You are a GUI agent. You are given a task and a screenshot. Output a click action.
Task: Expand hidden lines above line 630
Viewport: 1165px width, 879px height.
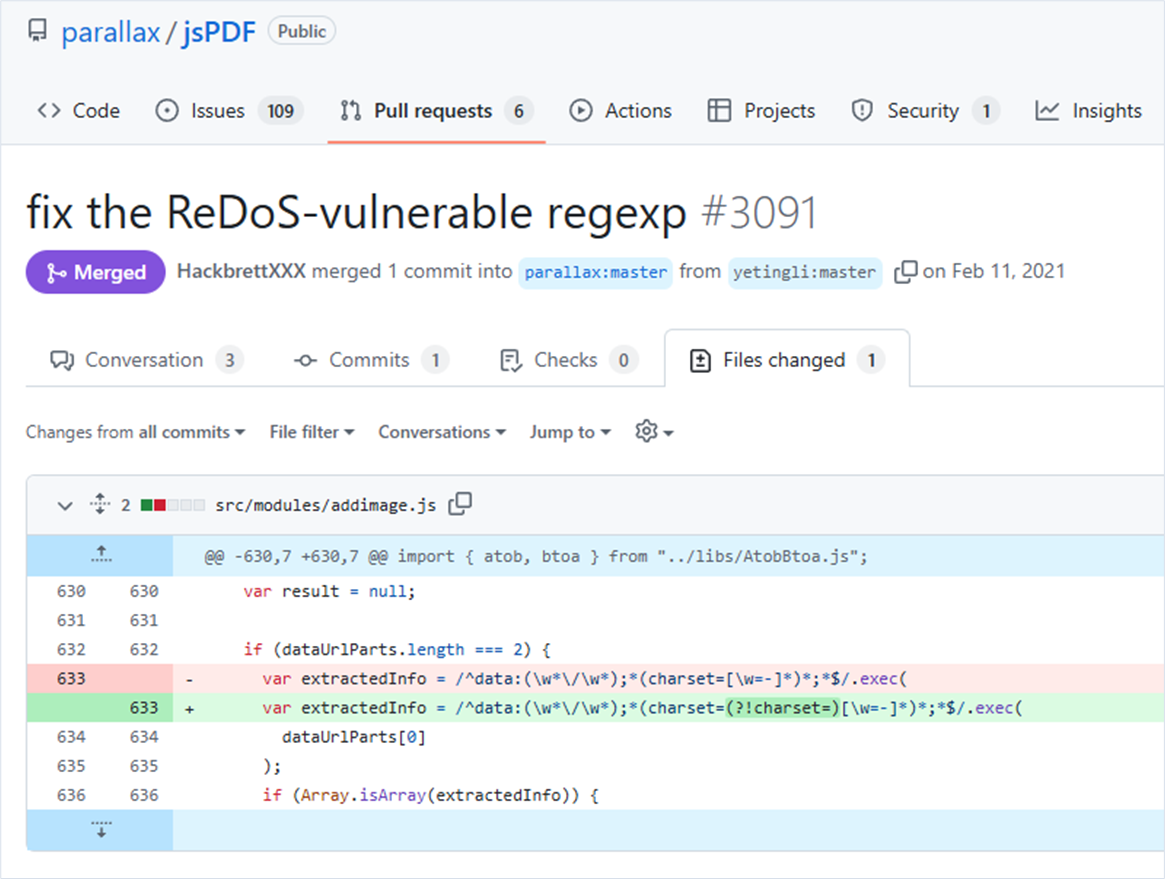100,556
